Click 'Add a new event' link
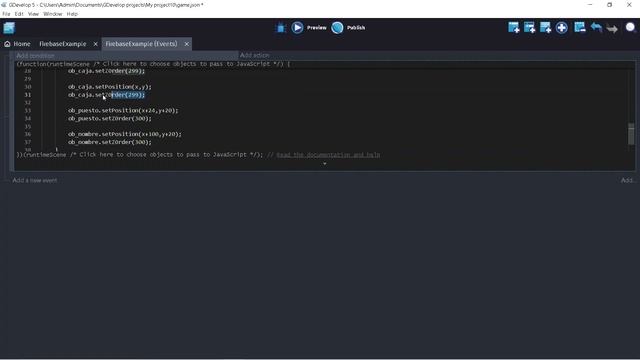 tap(35, 180)
